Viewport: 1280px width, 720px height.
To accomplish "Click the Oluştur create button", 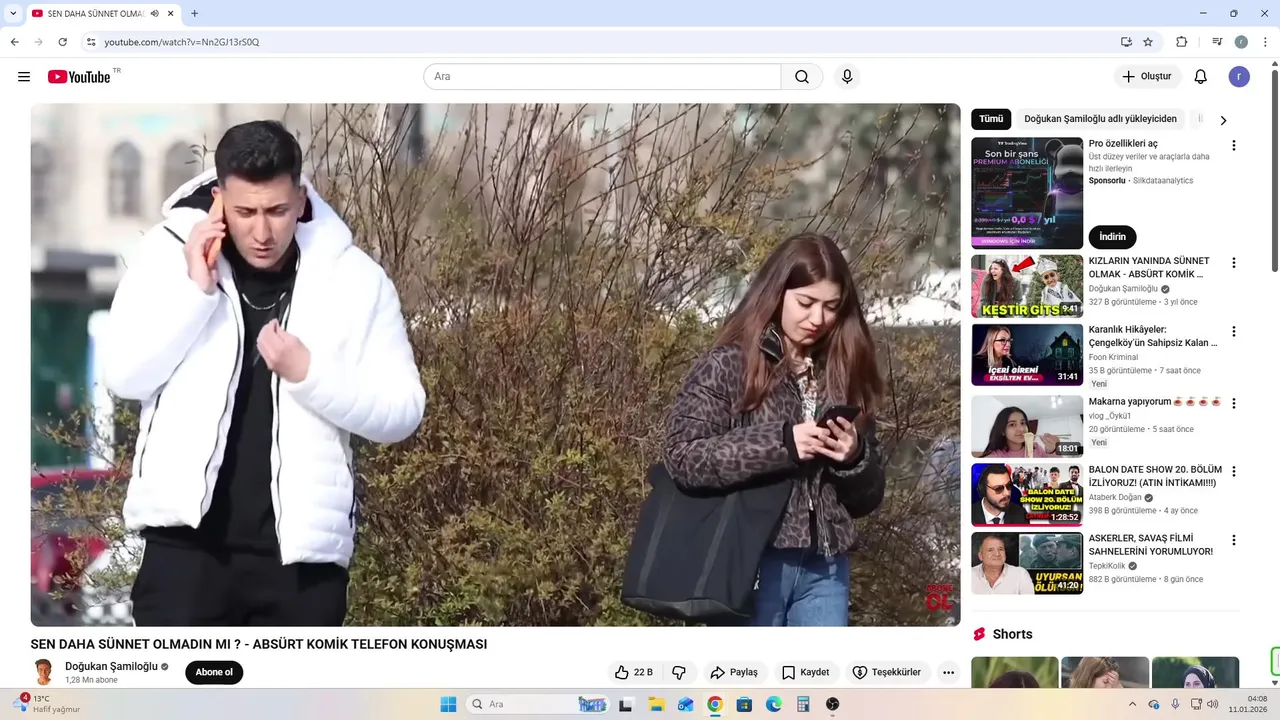I will 1147,77.
